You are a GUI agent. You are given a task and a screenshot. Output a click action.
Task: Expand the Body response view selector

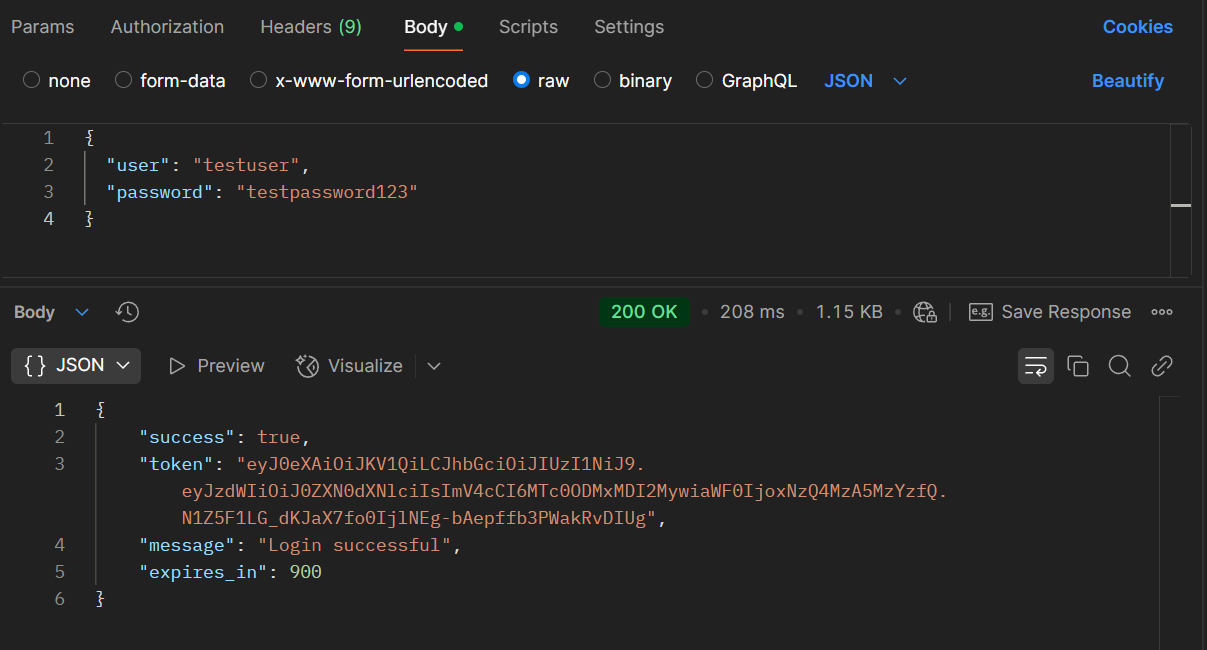coord(51,312)
